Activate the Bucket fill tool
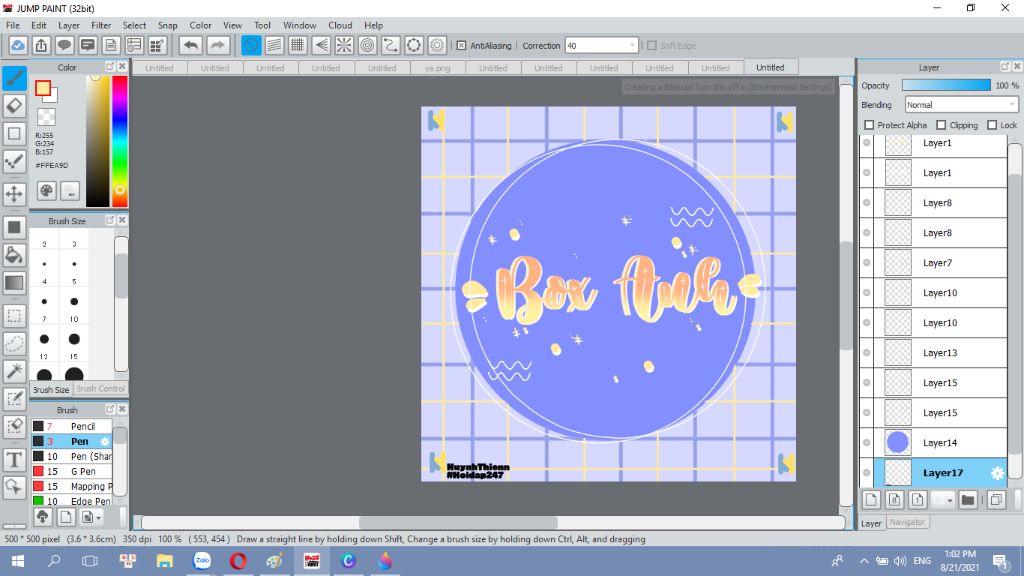This screenshot has height=576, width=1024. tap(14, 255)
